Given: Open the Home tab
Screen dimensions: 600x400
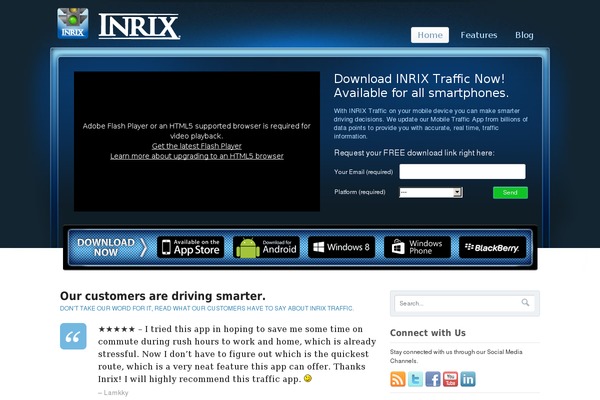Looking at the screenshot, I should click(x=430, y=35).
